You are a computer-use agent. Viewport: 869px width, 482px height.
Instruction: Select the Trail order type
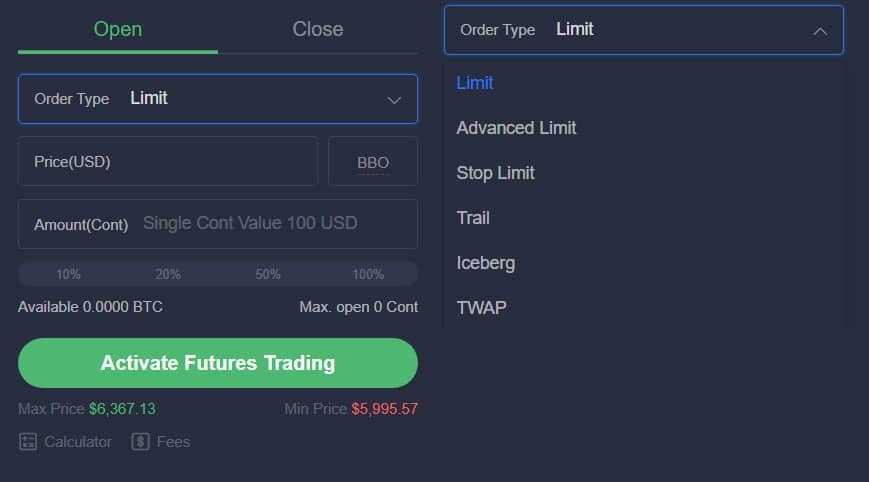(473, 218)
